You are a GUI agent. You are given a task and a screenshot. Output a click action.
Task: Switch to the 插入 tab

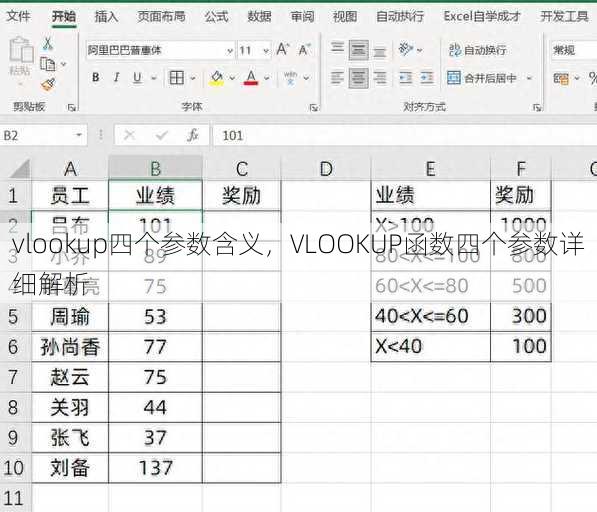coord(106,16)
